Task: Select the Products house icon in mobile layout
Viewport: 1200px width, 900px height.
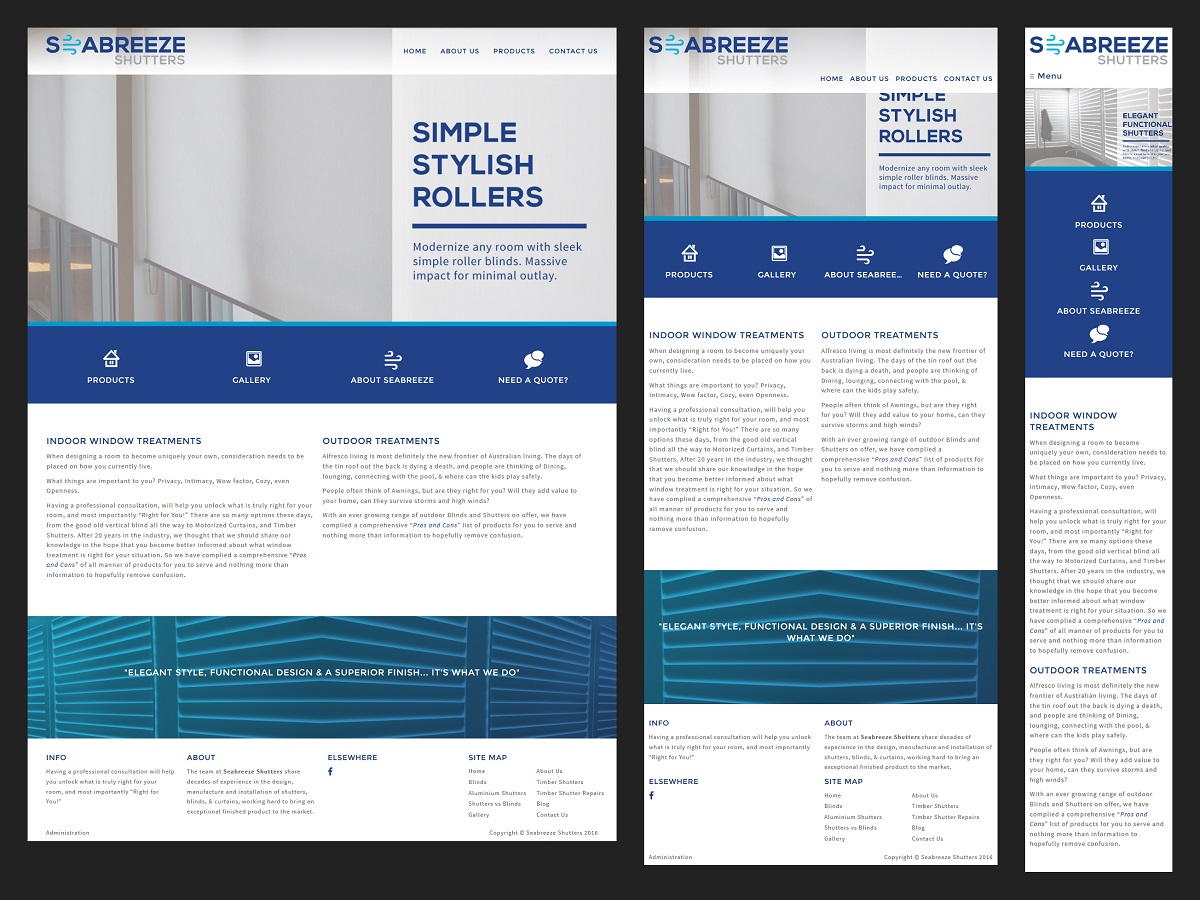Action: point(1098,203)
